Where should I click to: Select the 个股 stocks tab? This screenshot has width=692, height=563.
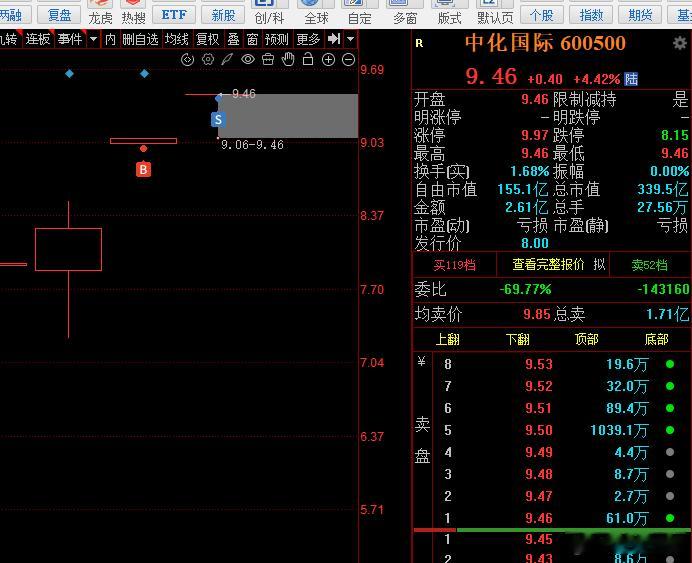coord(542,15)
